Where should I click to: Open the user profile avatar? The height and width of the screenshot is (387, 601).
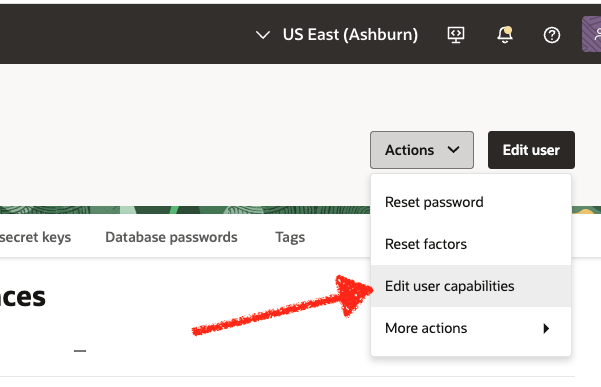(591, 34)
